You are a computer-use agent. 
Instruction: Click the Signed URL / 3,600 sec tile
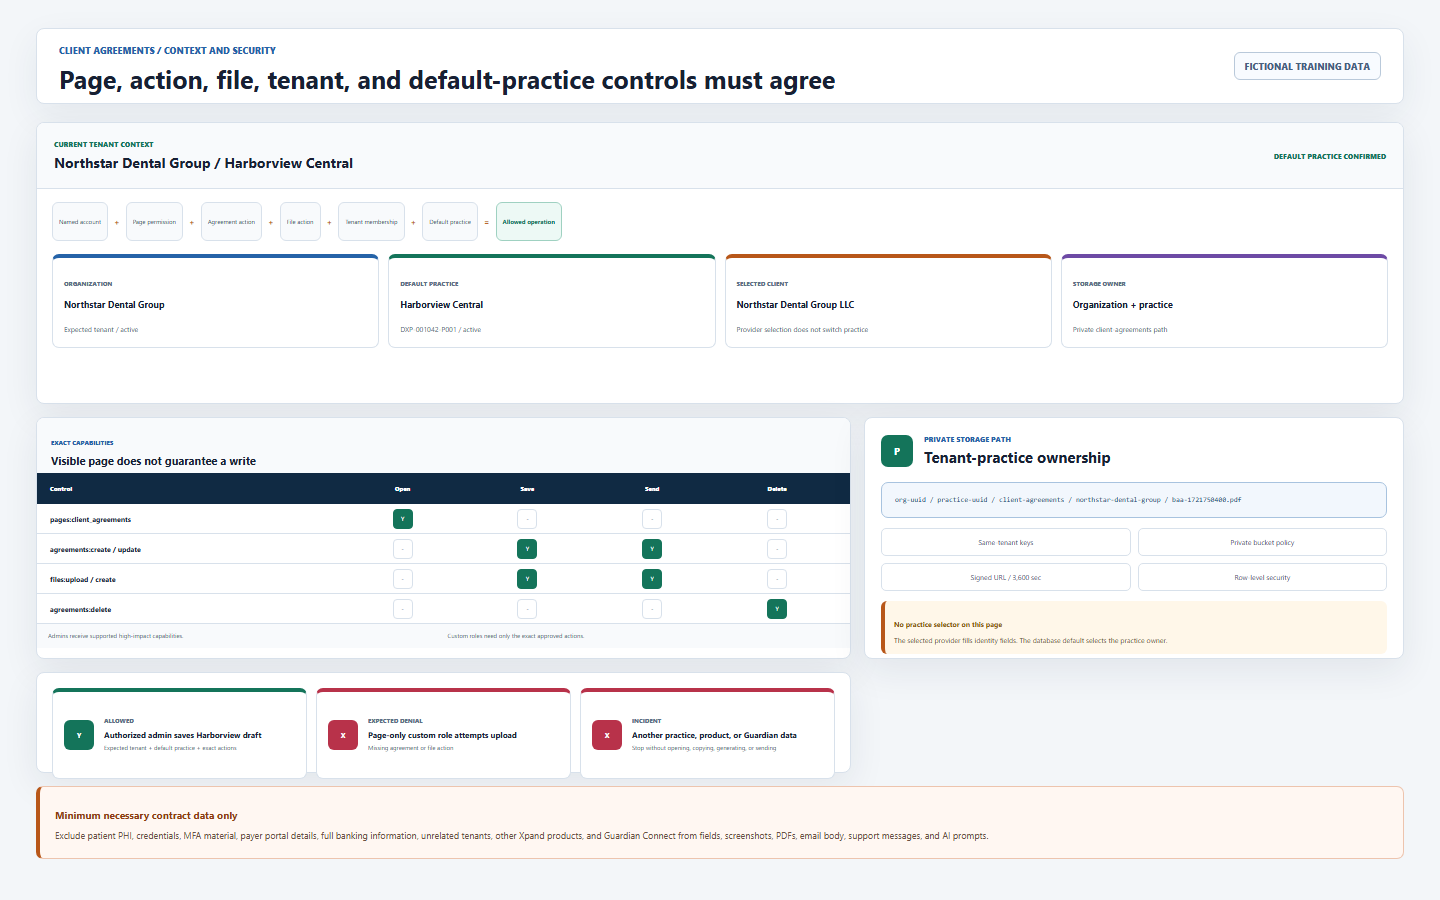point(1006,577)
